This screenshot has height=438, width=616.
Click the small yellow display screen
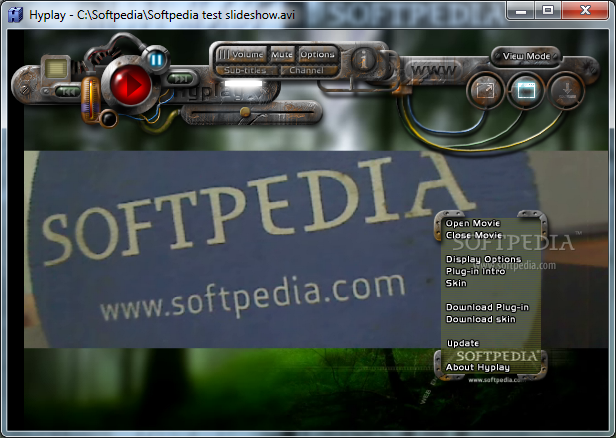tap(56, 68)
